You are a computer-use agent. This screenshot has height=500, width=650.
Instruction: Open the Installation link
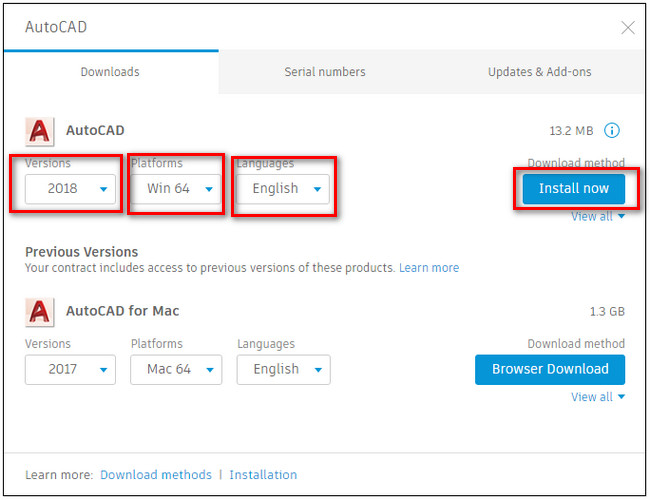263,475
